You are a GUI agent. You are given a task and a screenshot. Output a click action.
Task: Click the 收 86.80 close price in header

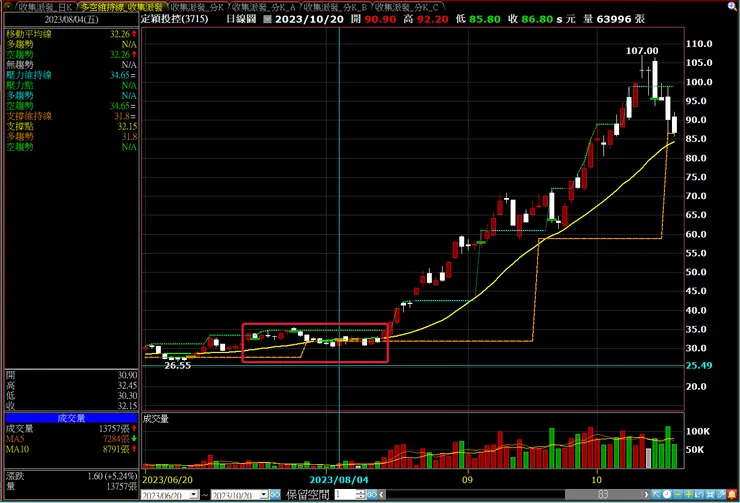tap(530, 19)
